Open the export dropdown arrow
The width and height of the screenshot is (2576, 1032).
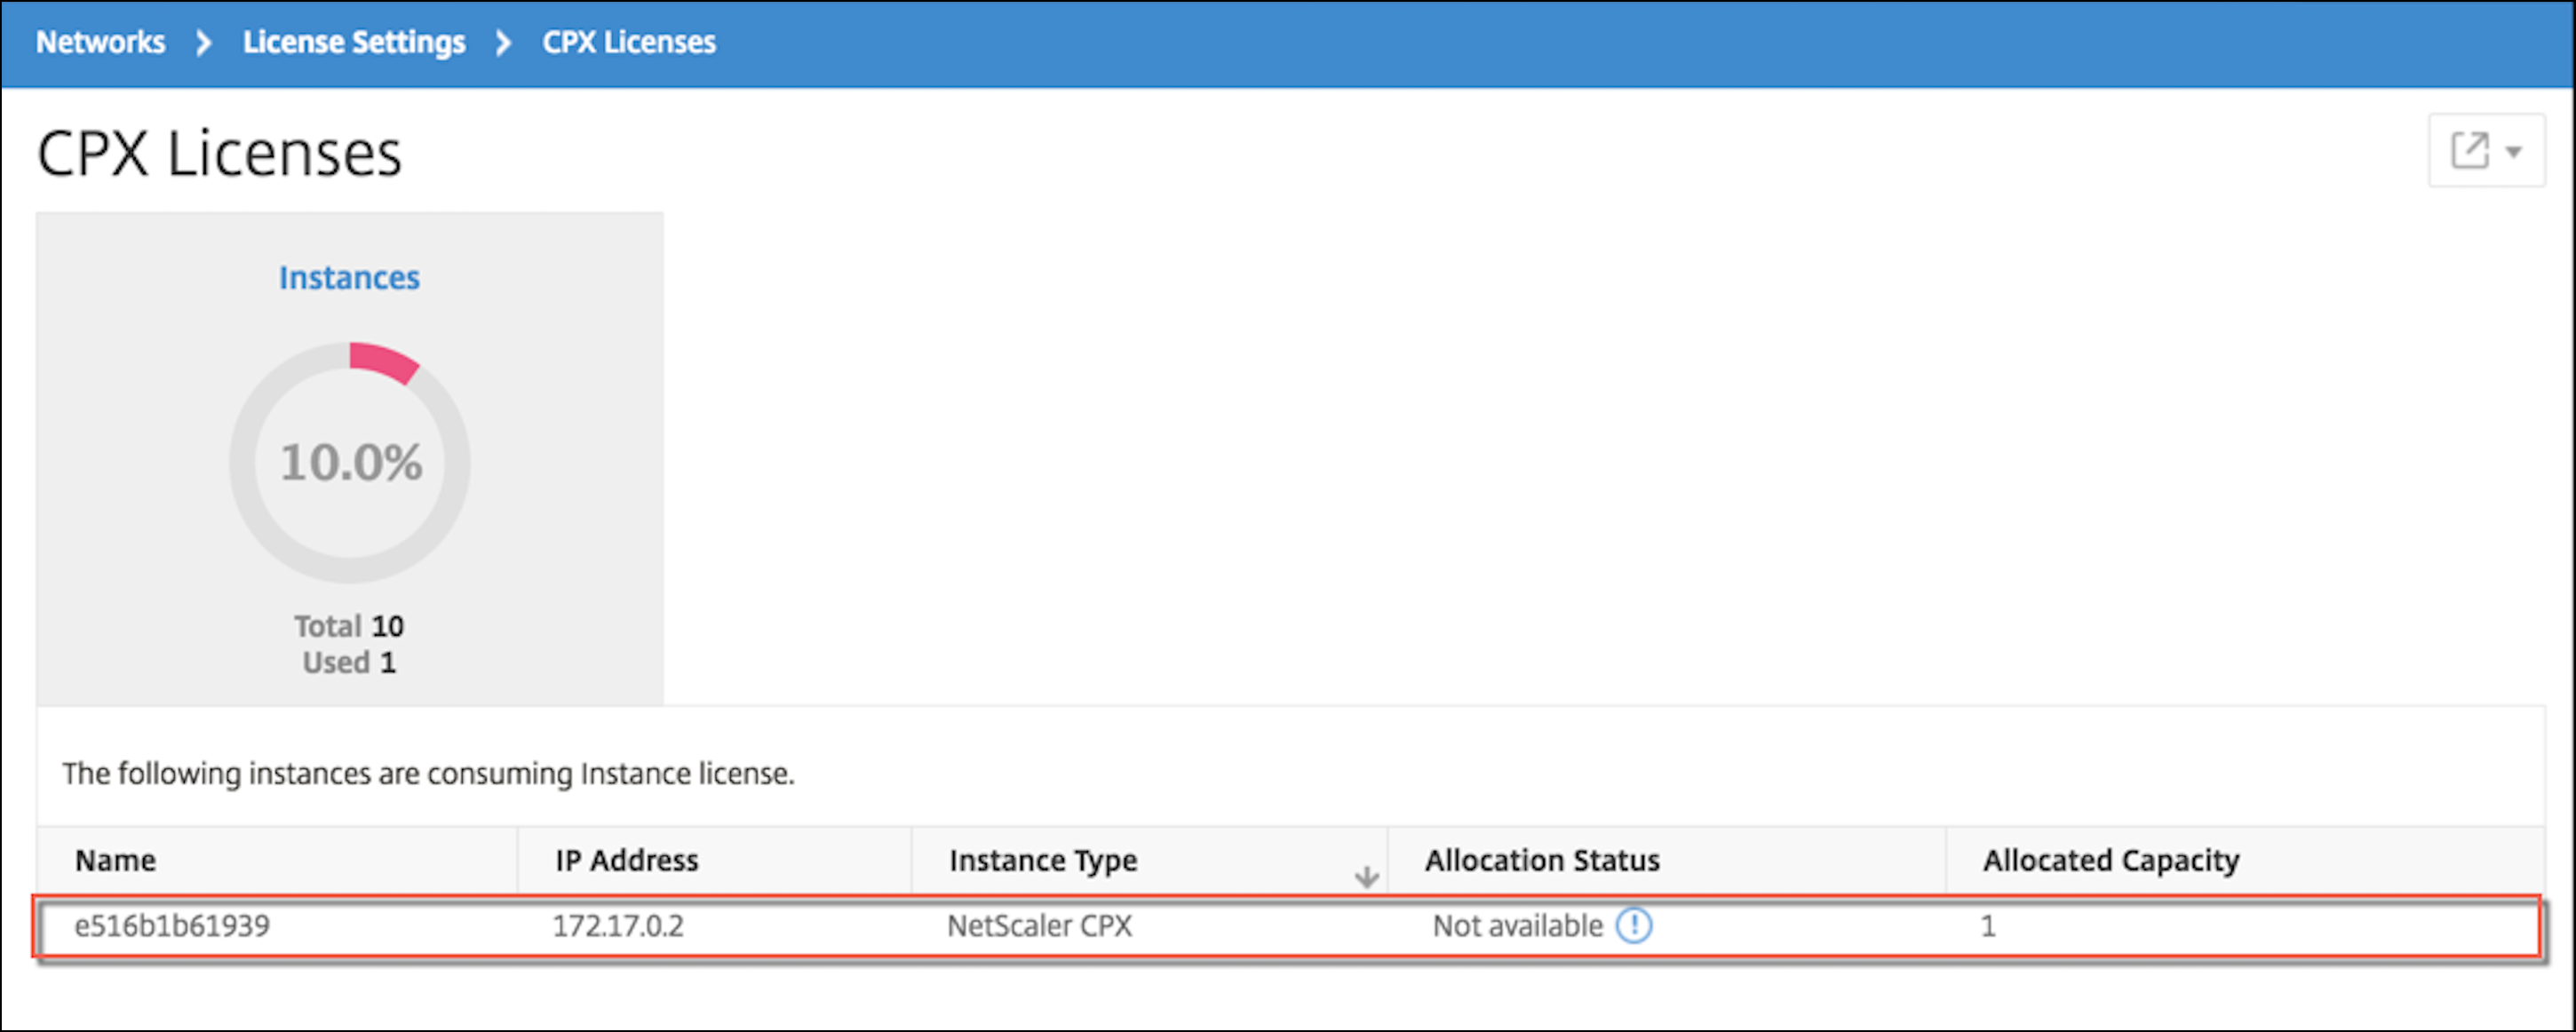coord(2514,152)
